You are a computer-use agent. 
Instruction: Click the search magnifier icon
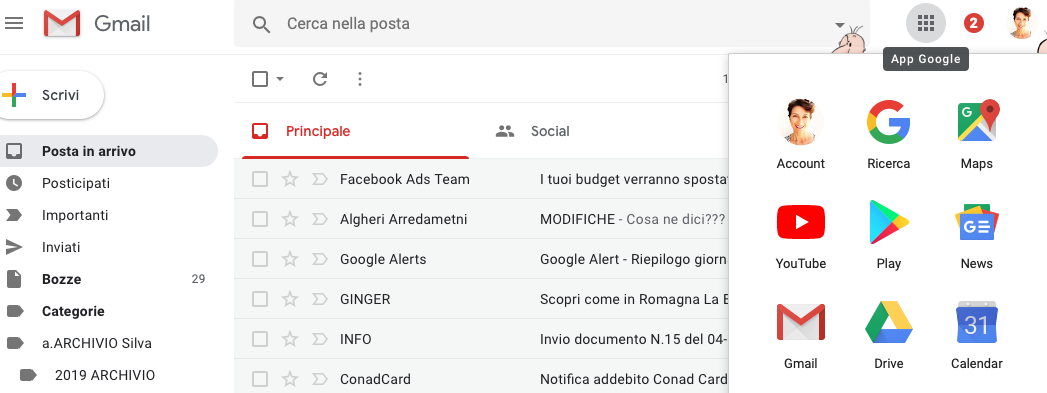click(261, 25)
